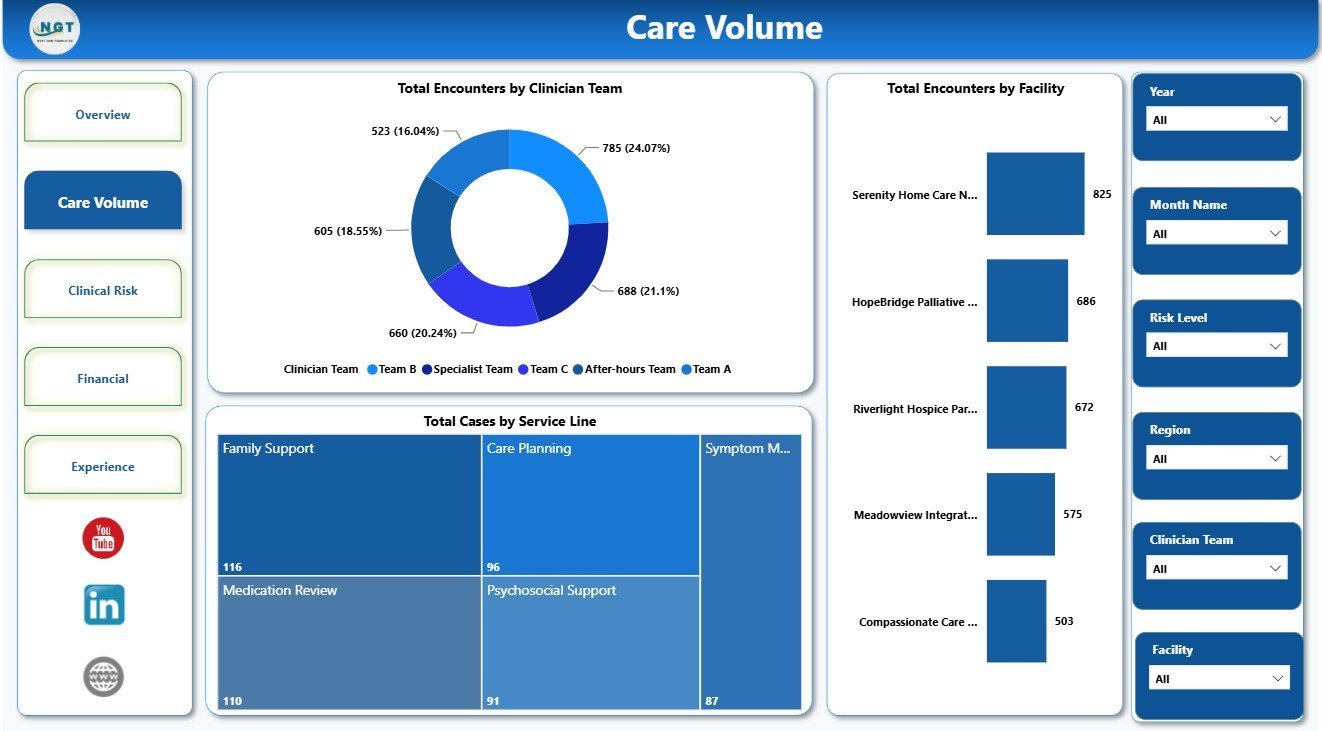Click the Symptom M... treemap tile
This screenshot has width=1322, height=731.
[751, 572]
